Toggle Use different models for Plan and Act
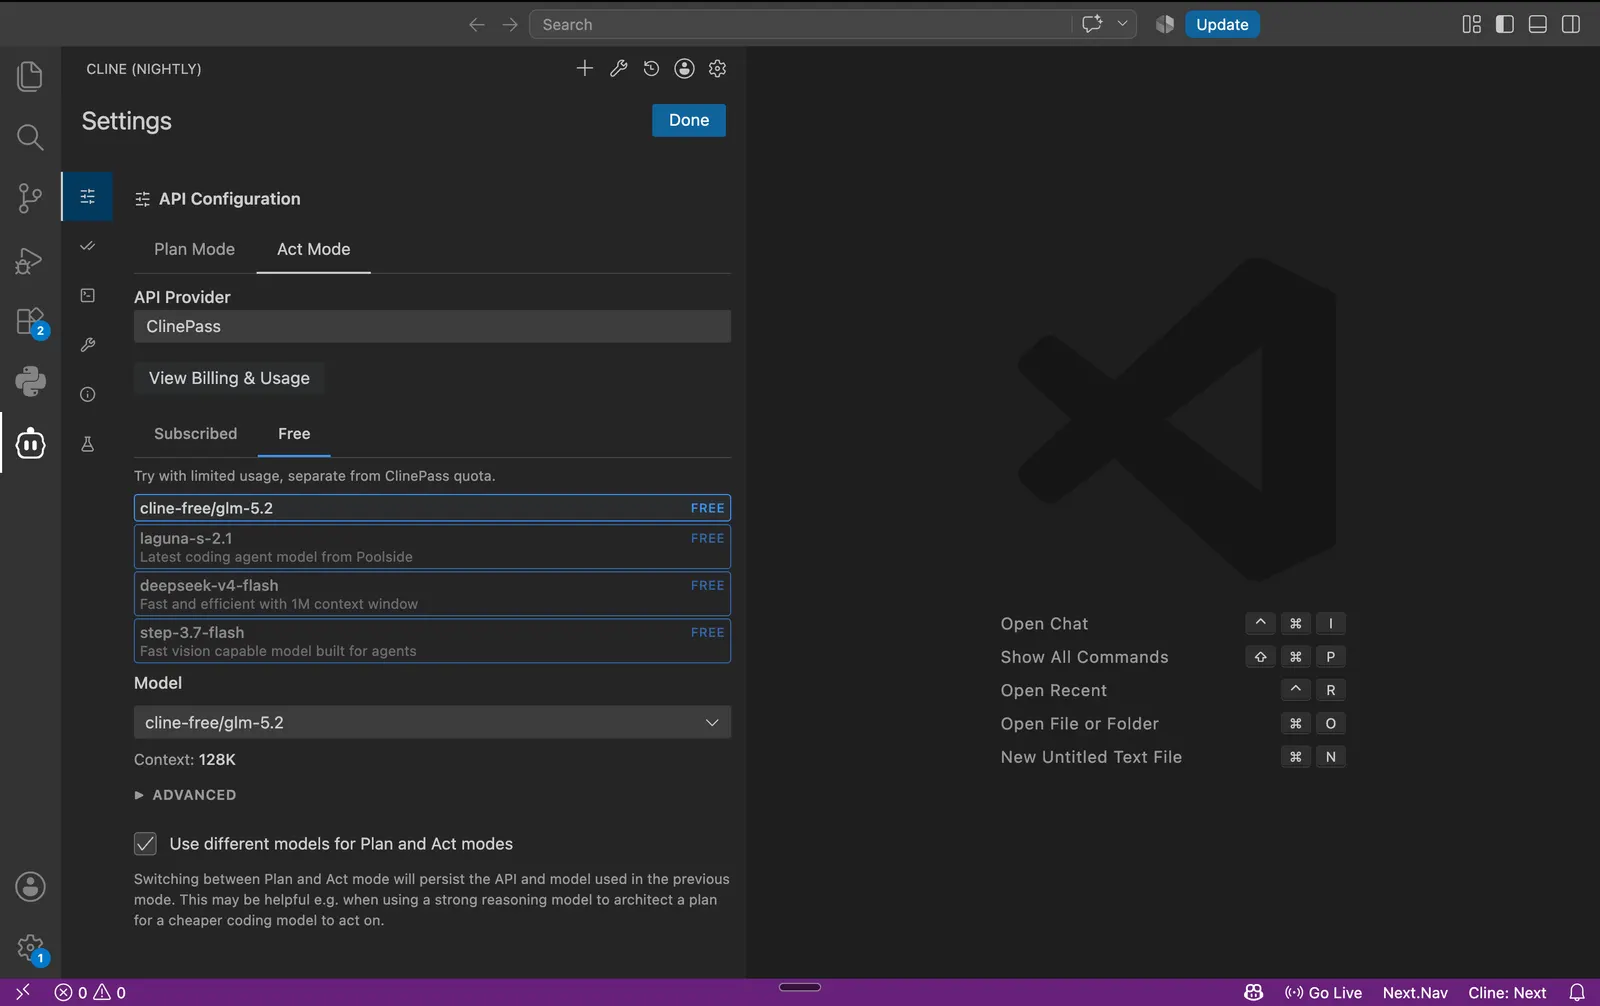 pyautogui.click(x=145, y=843)
